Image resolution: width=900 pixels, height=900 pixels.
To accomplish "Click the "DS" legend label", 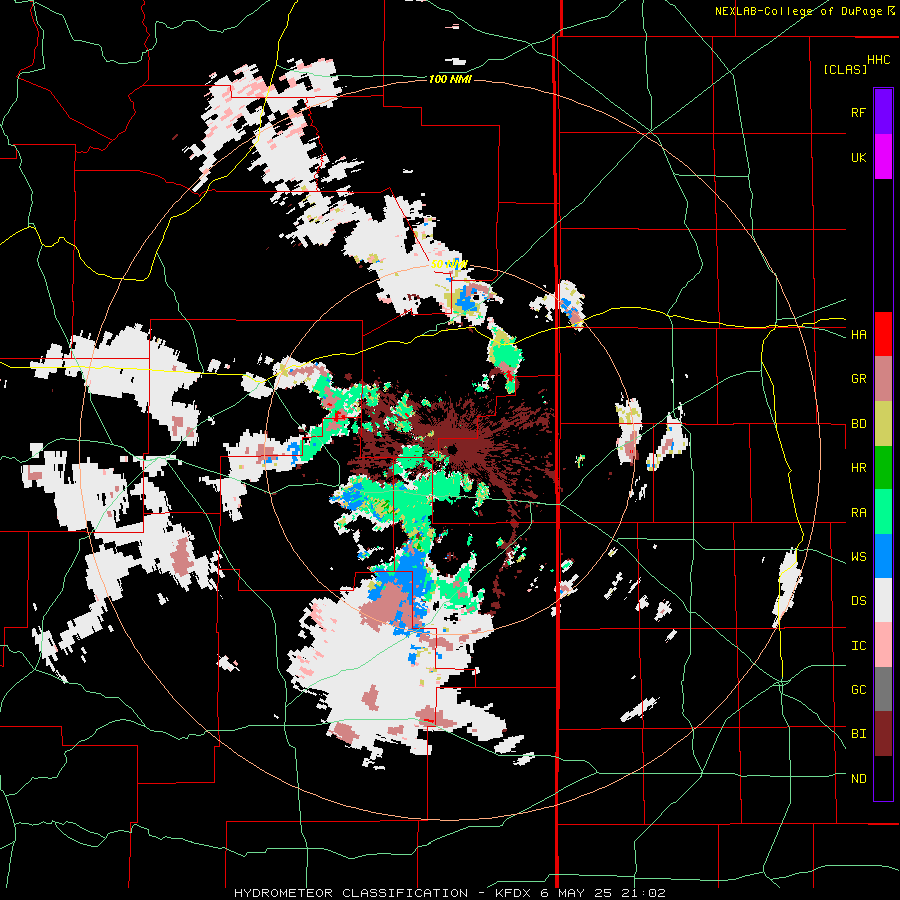I will [858, 601].
